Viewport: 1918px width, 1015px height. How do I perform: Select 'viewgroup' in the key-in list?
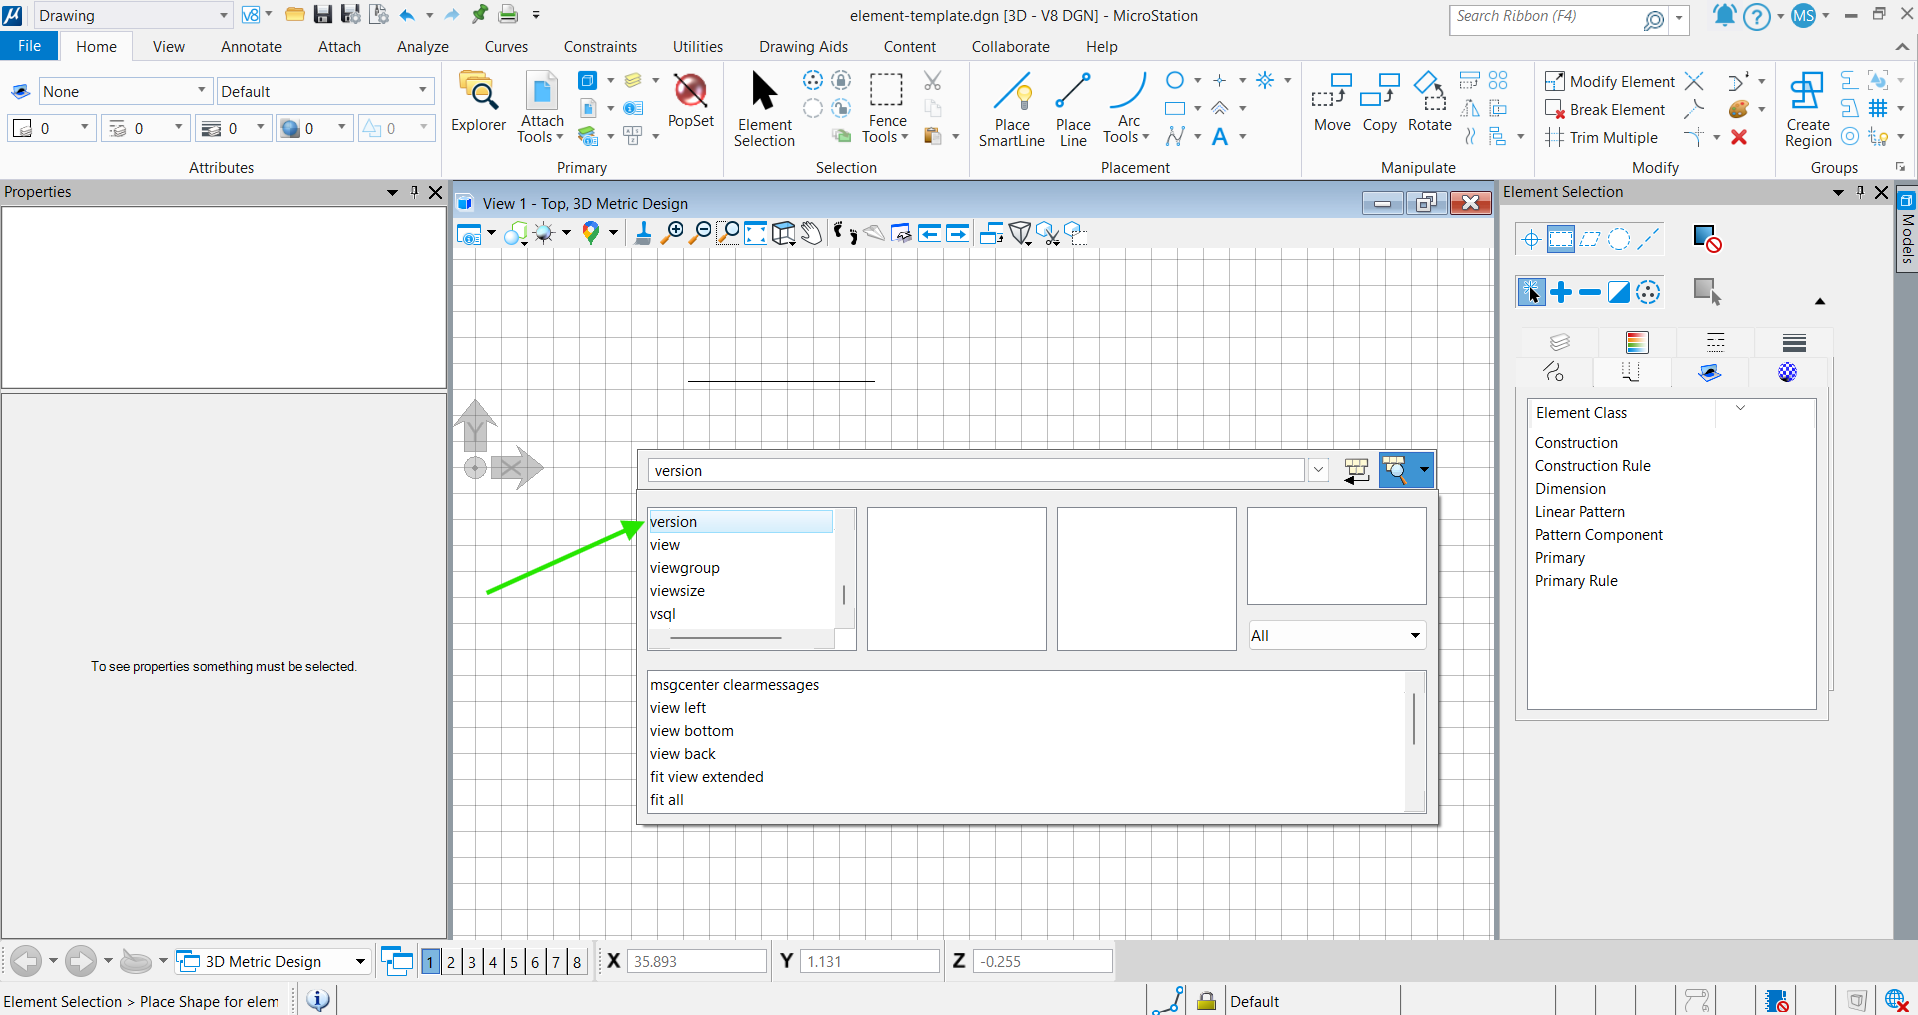coord(685,568)
